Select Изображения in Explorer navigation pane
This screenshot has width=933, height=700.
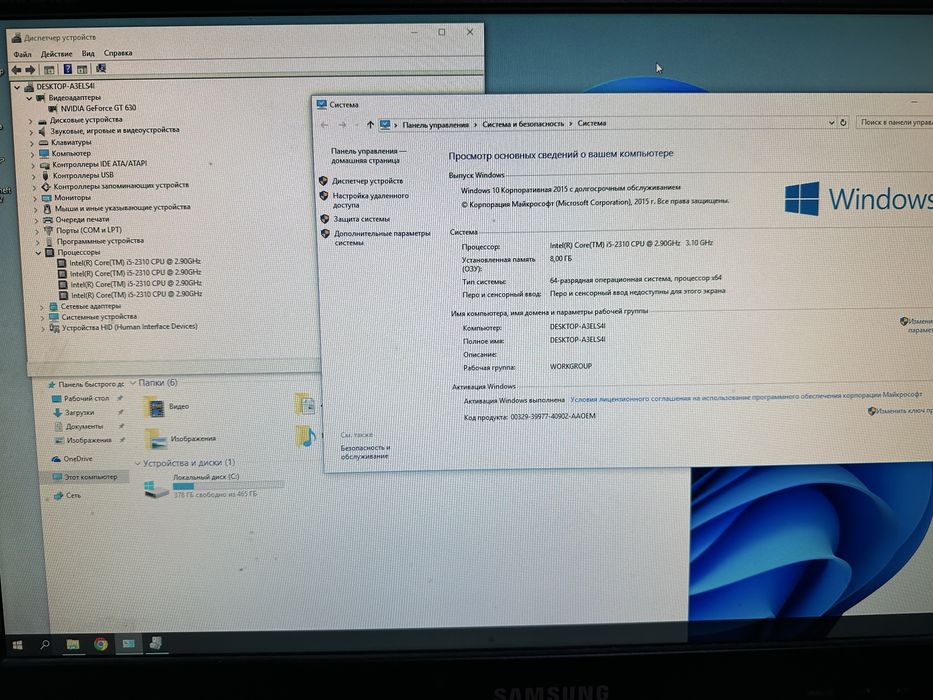coord(89,440)
